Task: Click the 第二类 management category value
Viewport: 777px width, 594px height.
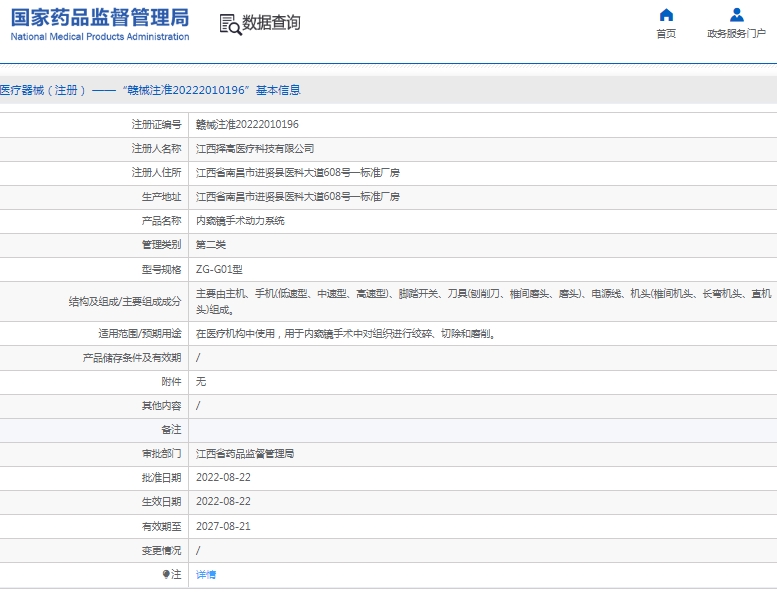Action: tap(211, 245)
